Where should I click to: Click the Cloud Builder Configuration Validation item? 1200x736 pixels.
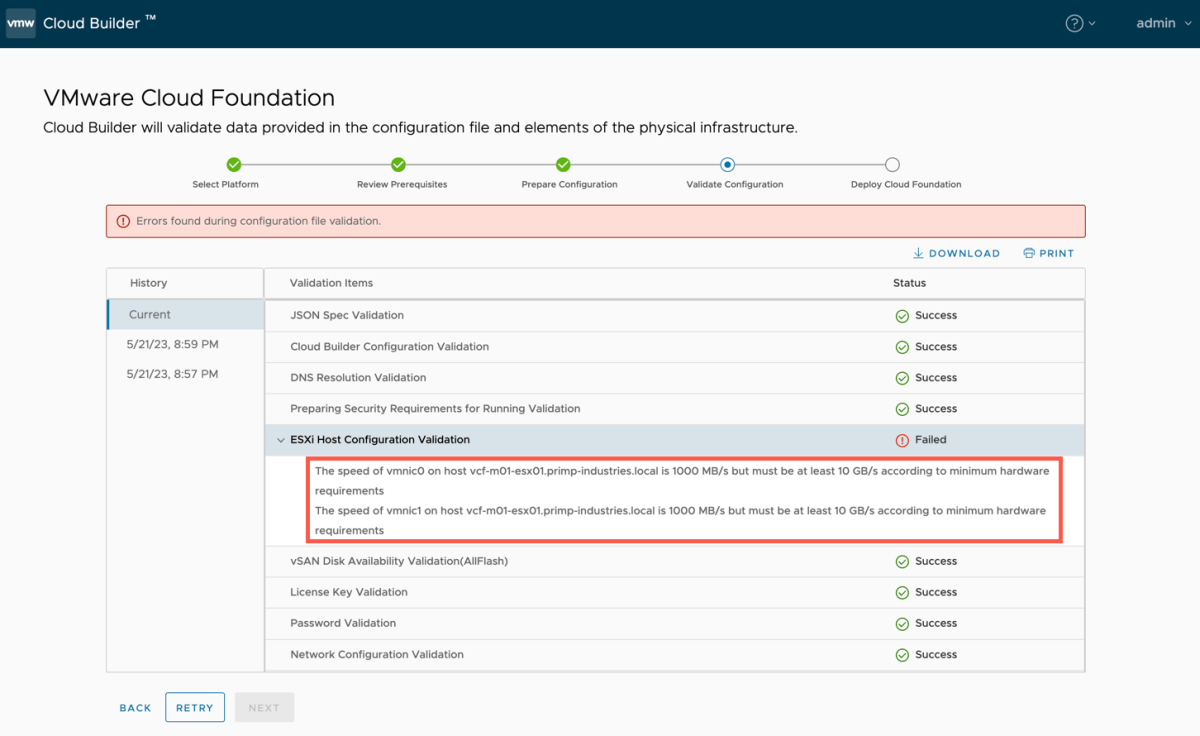pyautogui.click(x=390, y=346)
